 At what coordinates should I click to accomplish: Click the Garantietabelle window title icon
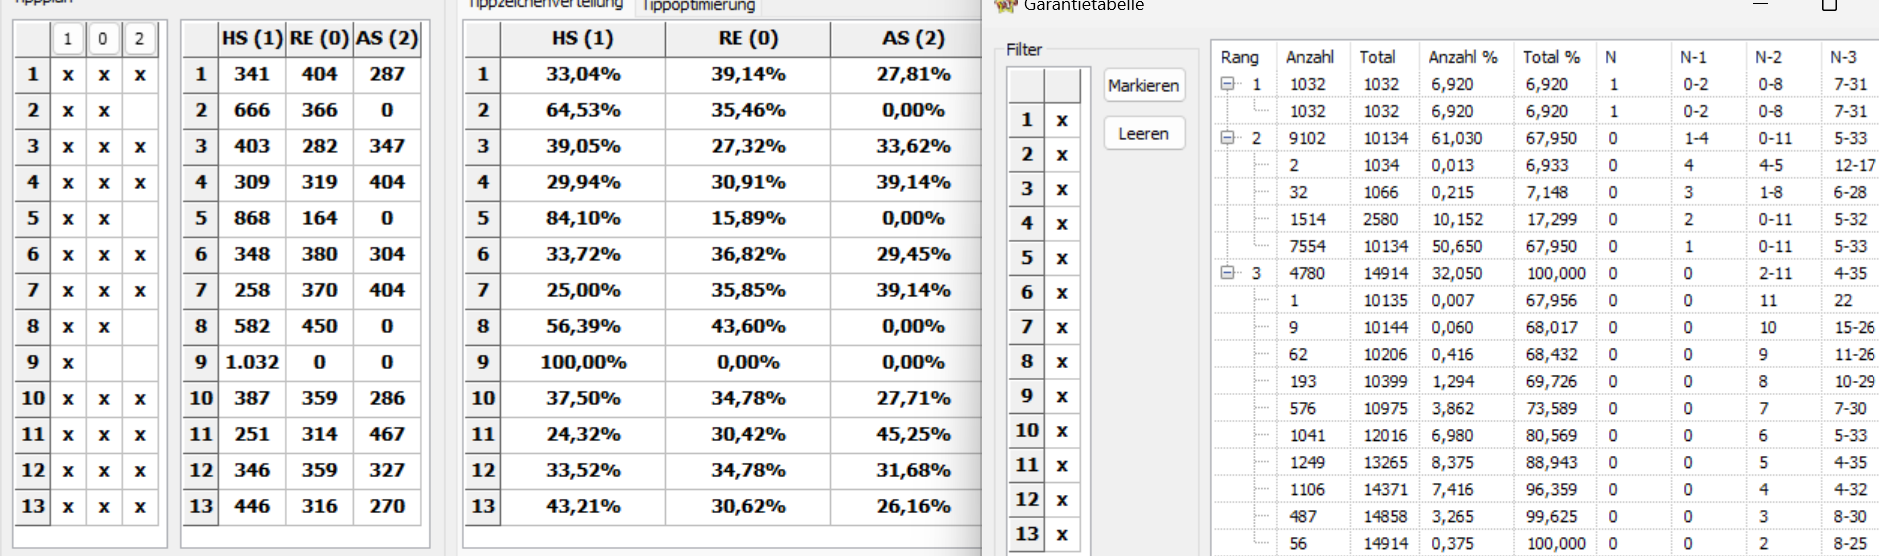(1004, 5)
